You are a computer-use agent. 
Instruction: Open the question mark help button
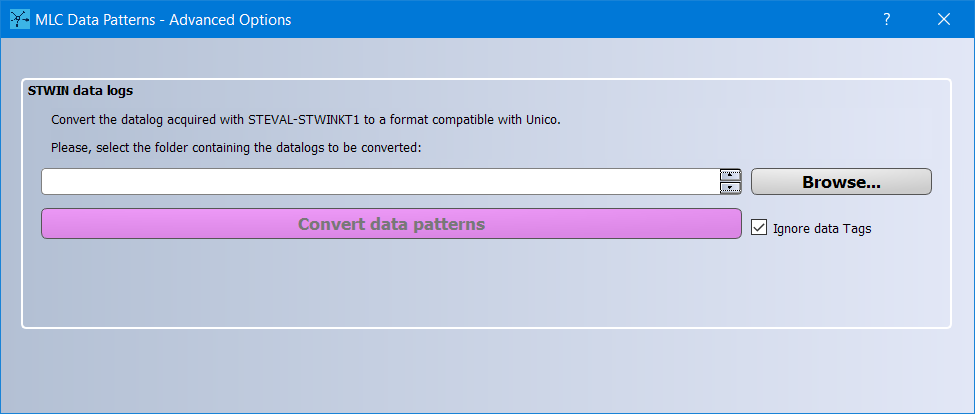tap(887, 19)
